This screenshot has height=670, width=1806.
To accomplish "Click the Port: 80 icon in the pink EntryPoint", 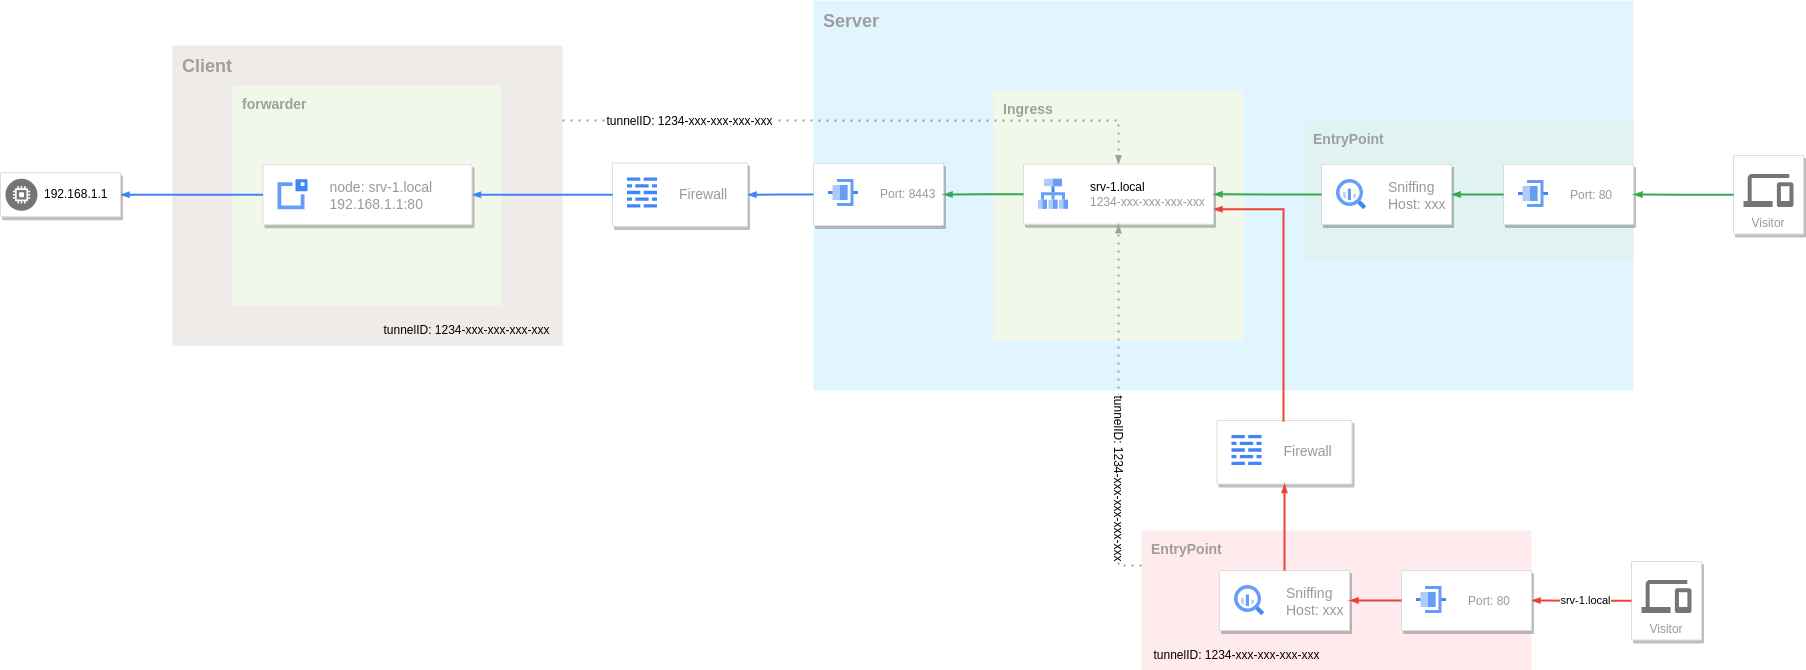I will 1430,600.
